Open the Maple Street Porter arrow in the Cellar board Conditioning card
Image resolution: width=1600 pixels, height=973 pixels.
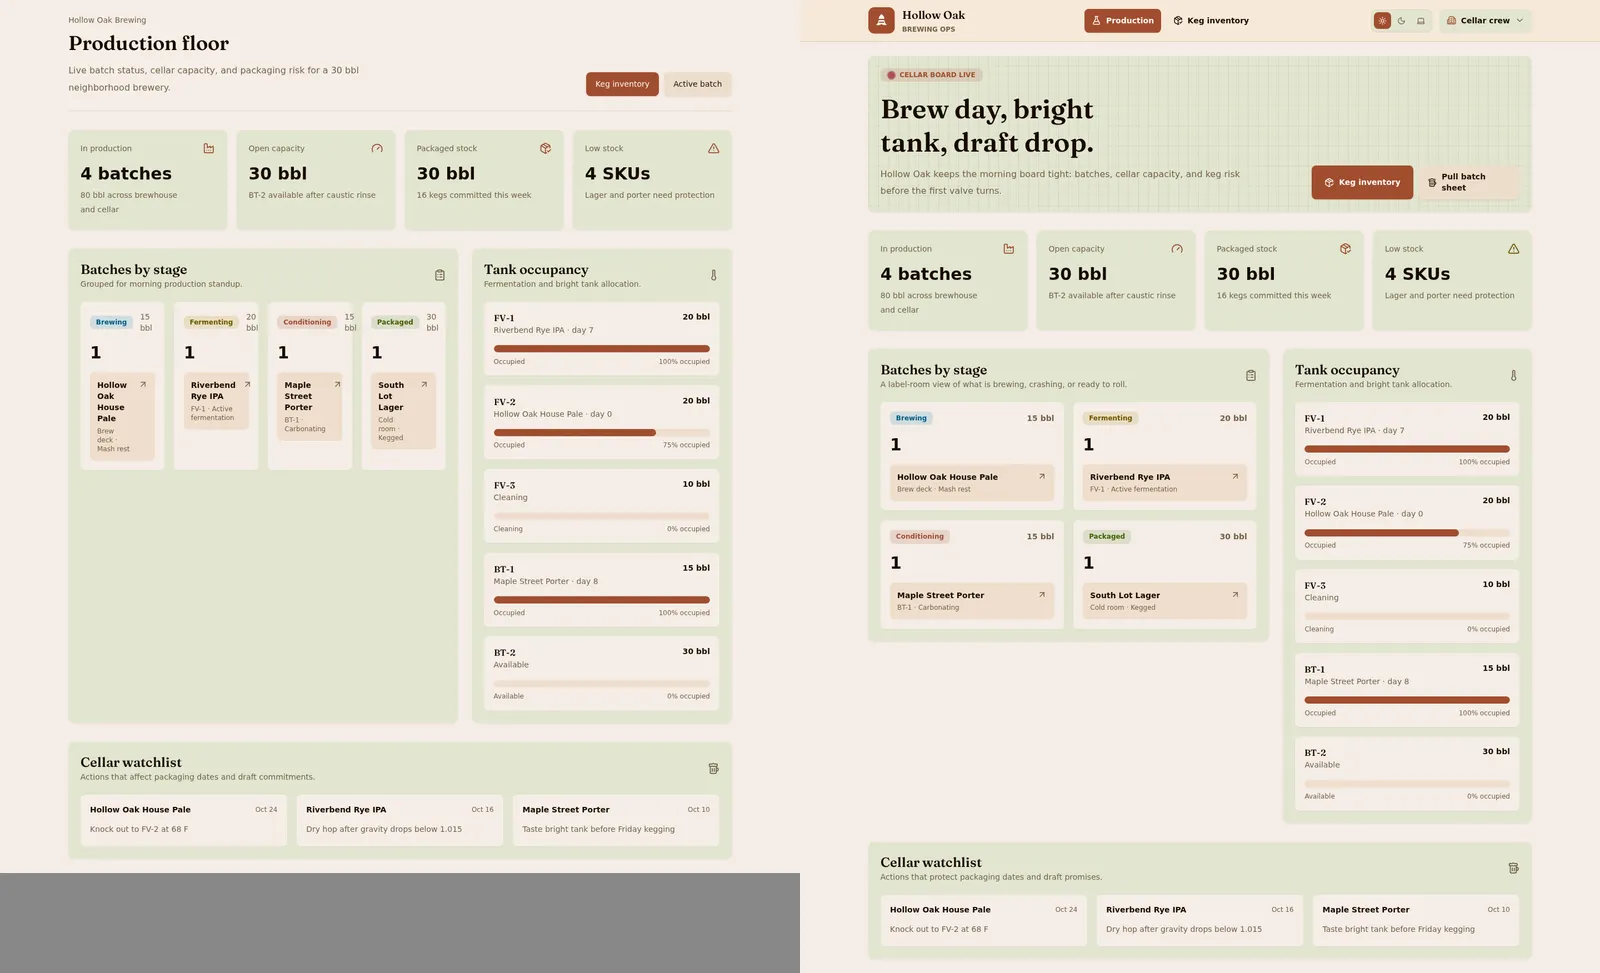(x=1042, y=594)
